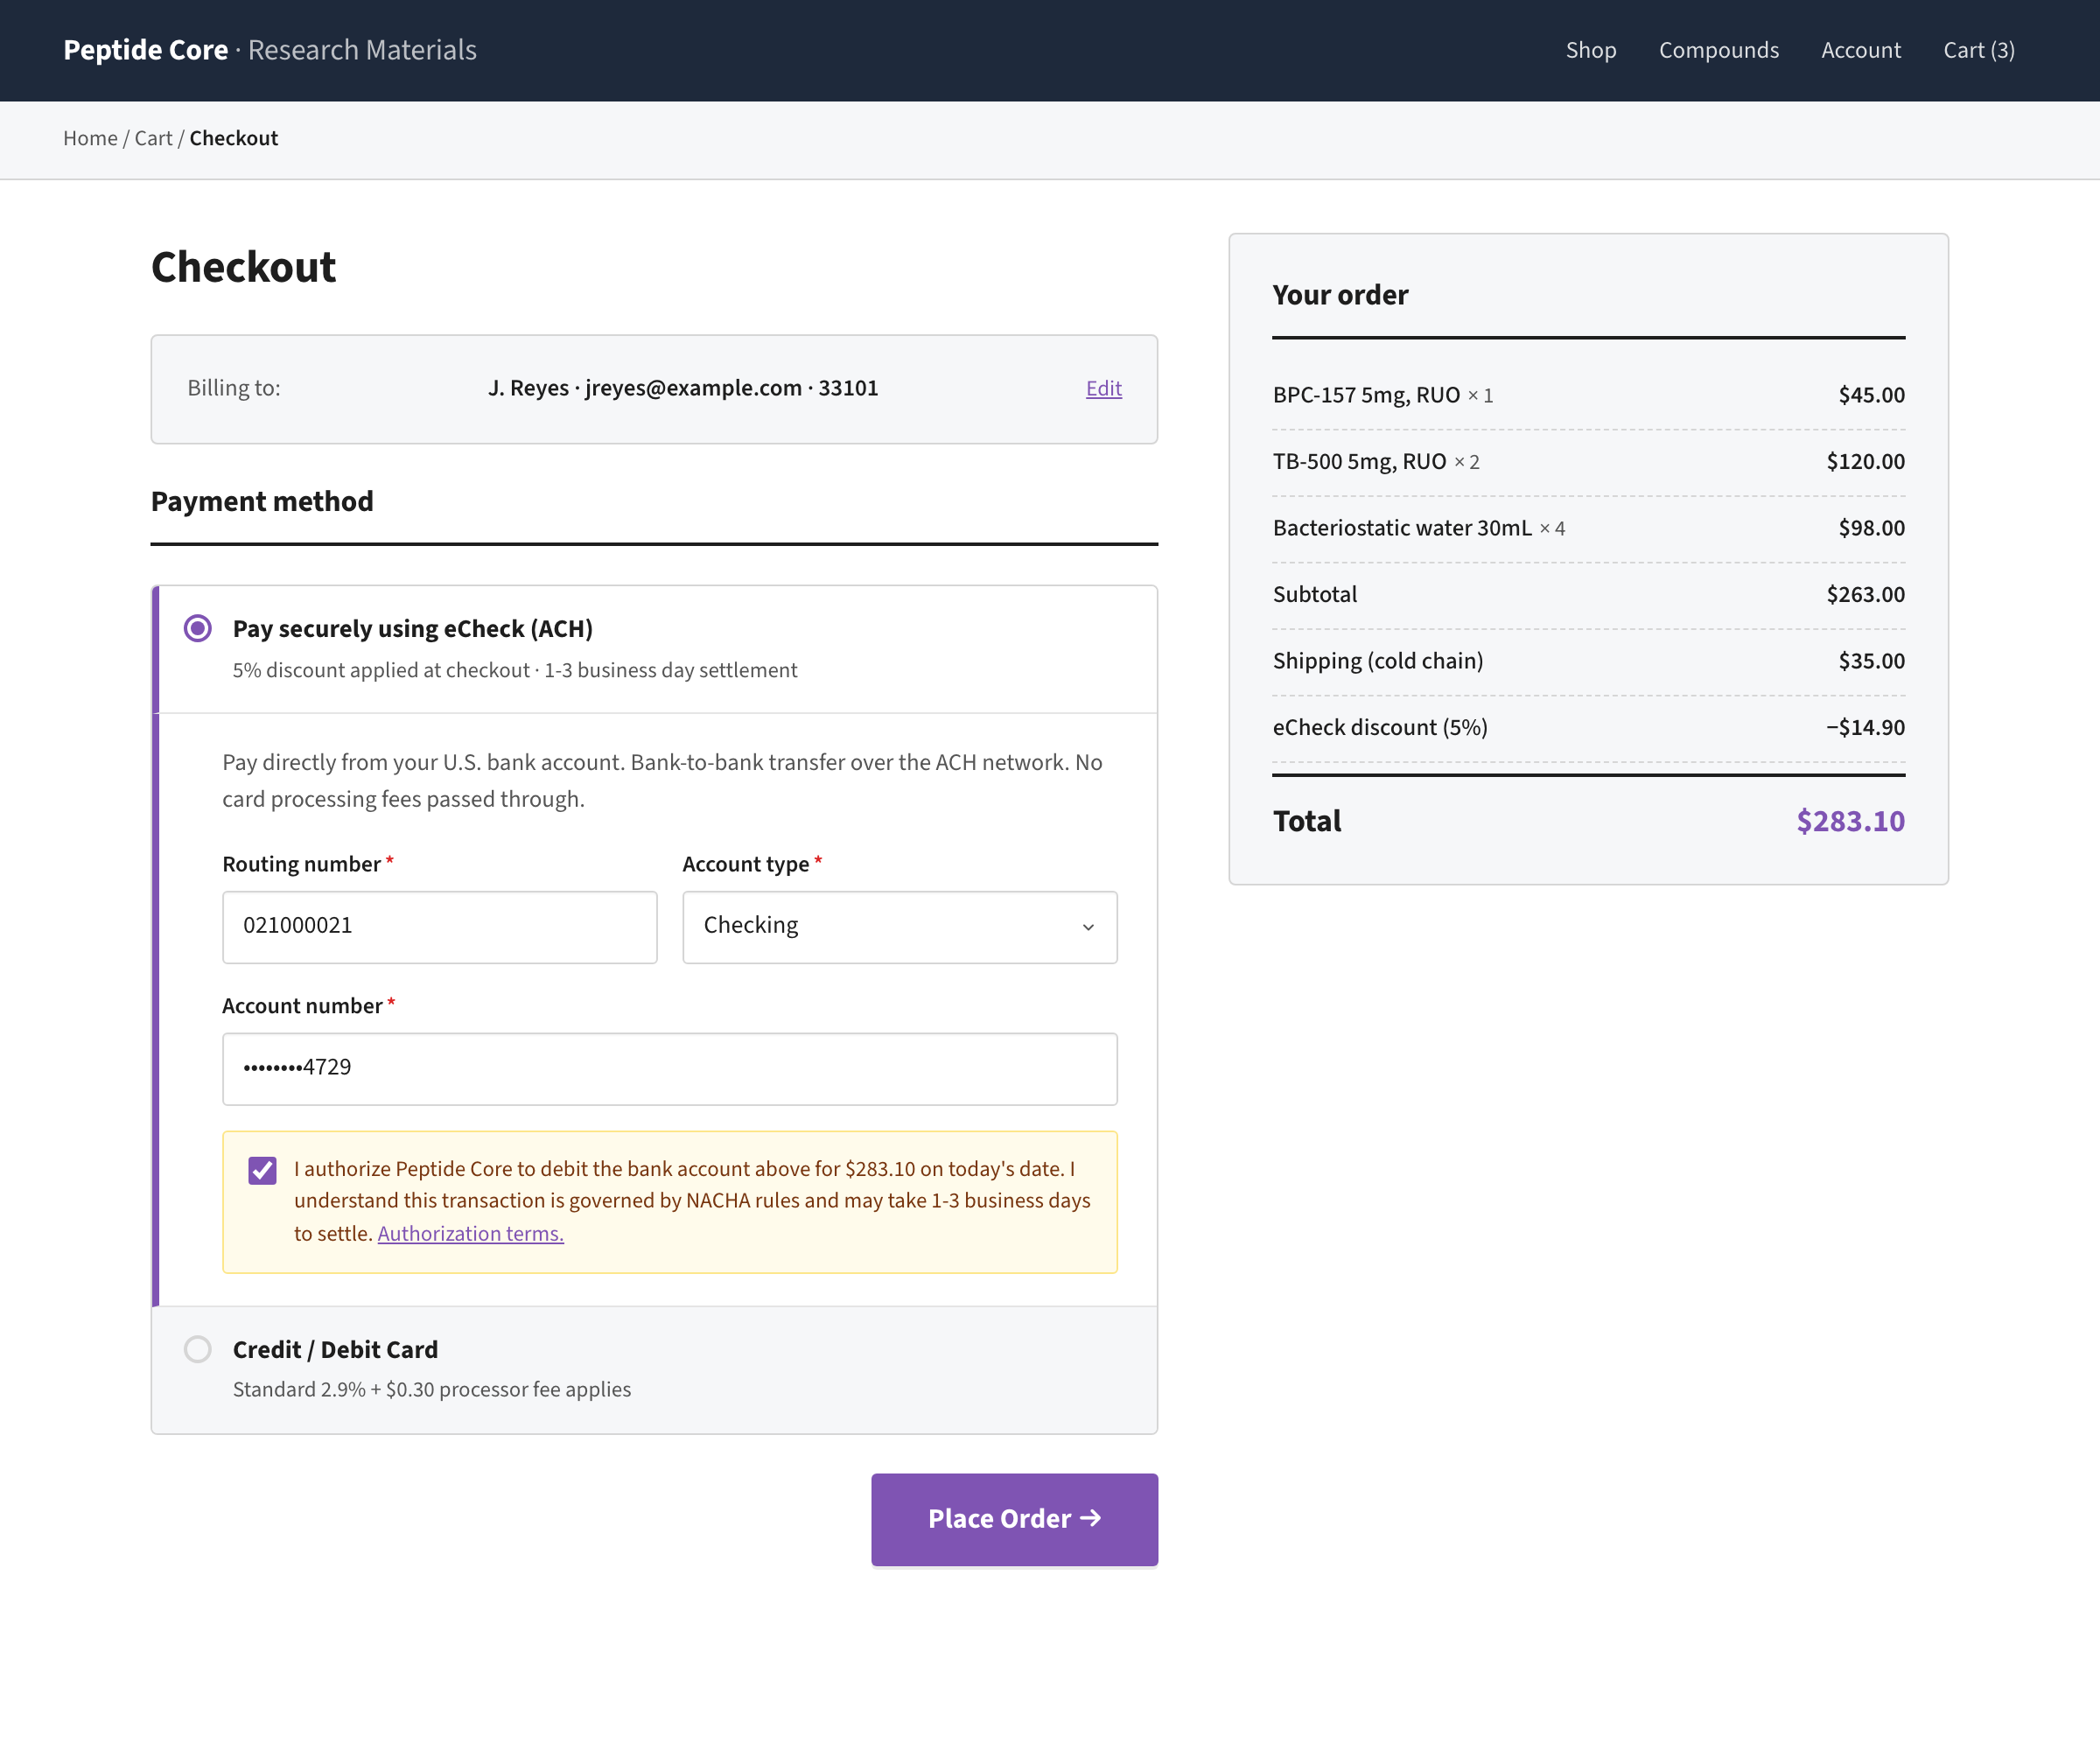Go to Cart in the breadcrumb

(154, 138)
